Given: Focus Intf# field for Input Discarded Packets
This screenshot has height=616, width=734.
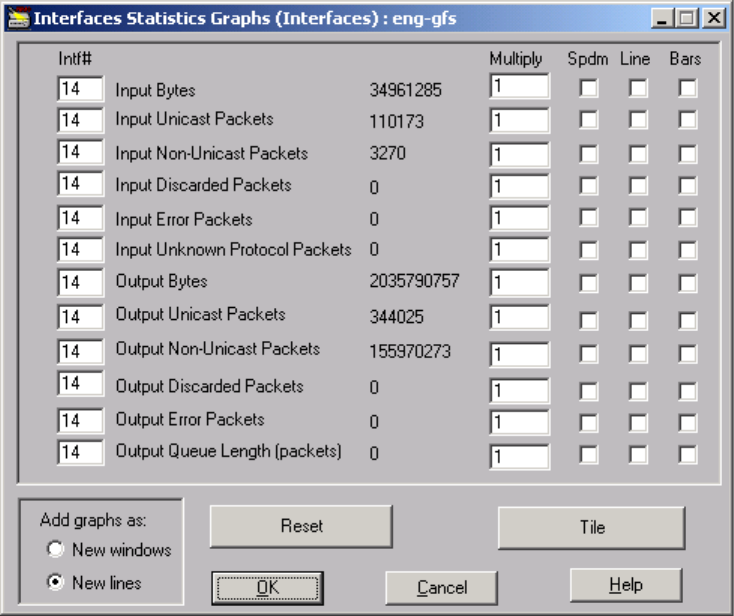Looking at the screenshot, I should (81, 183).
